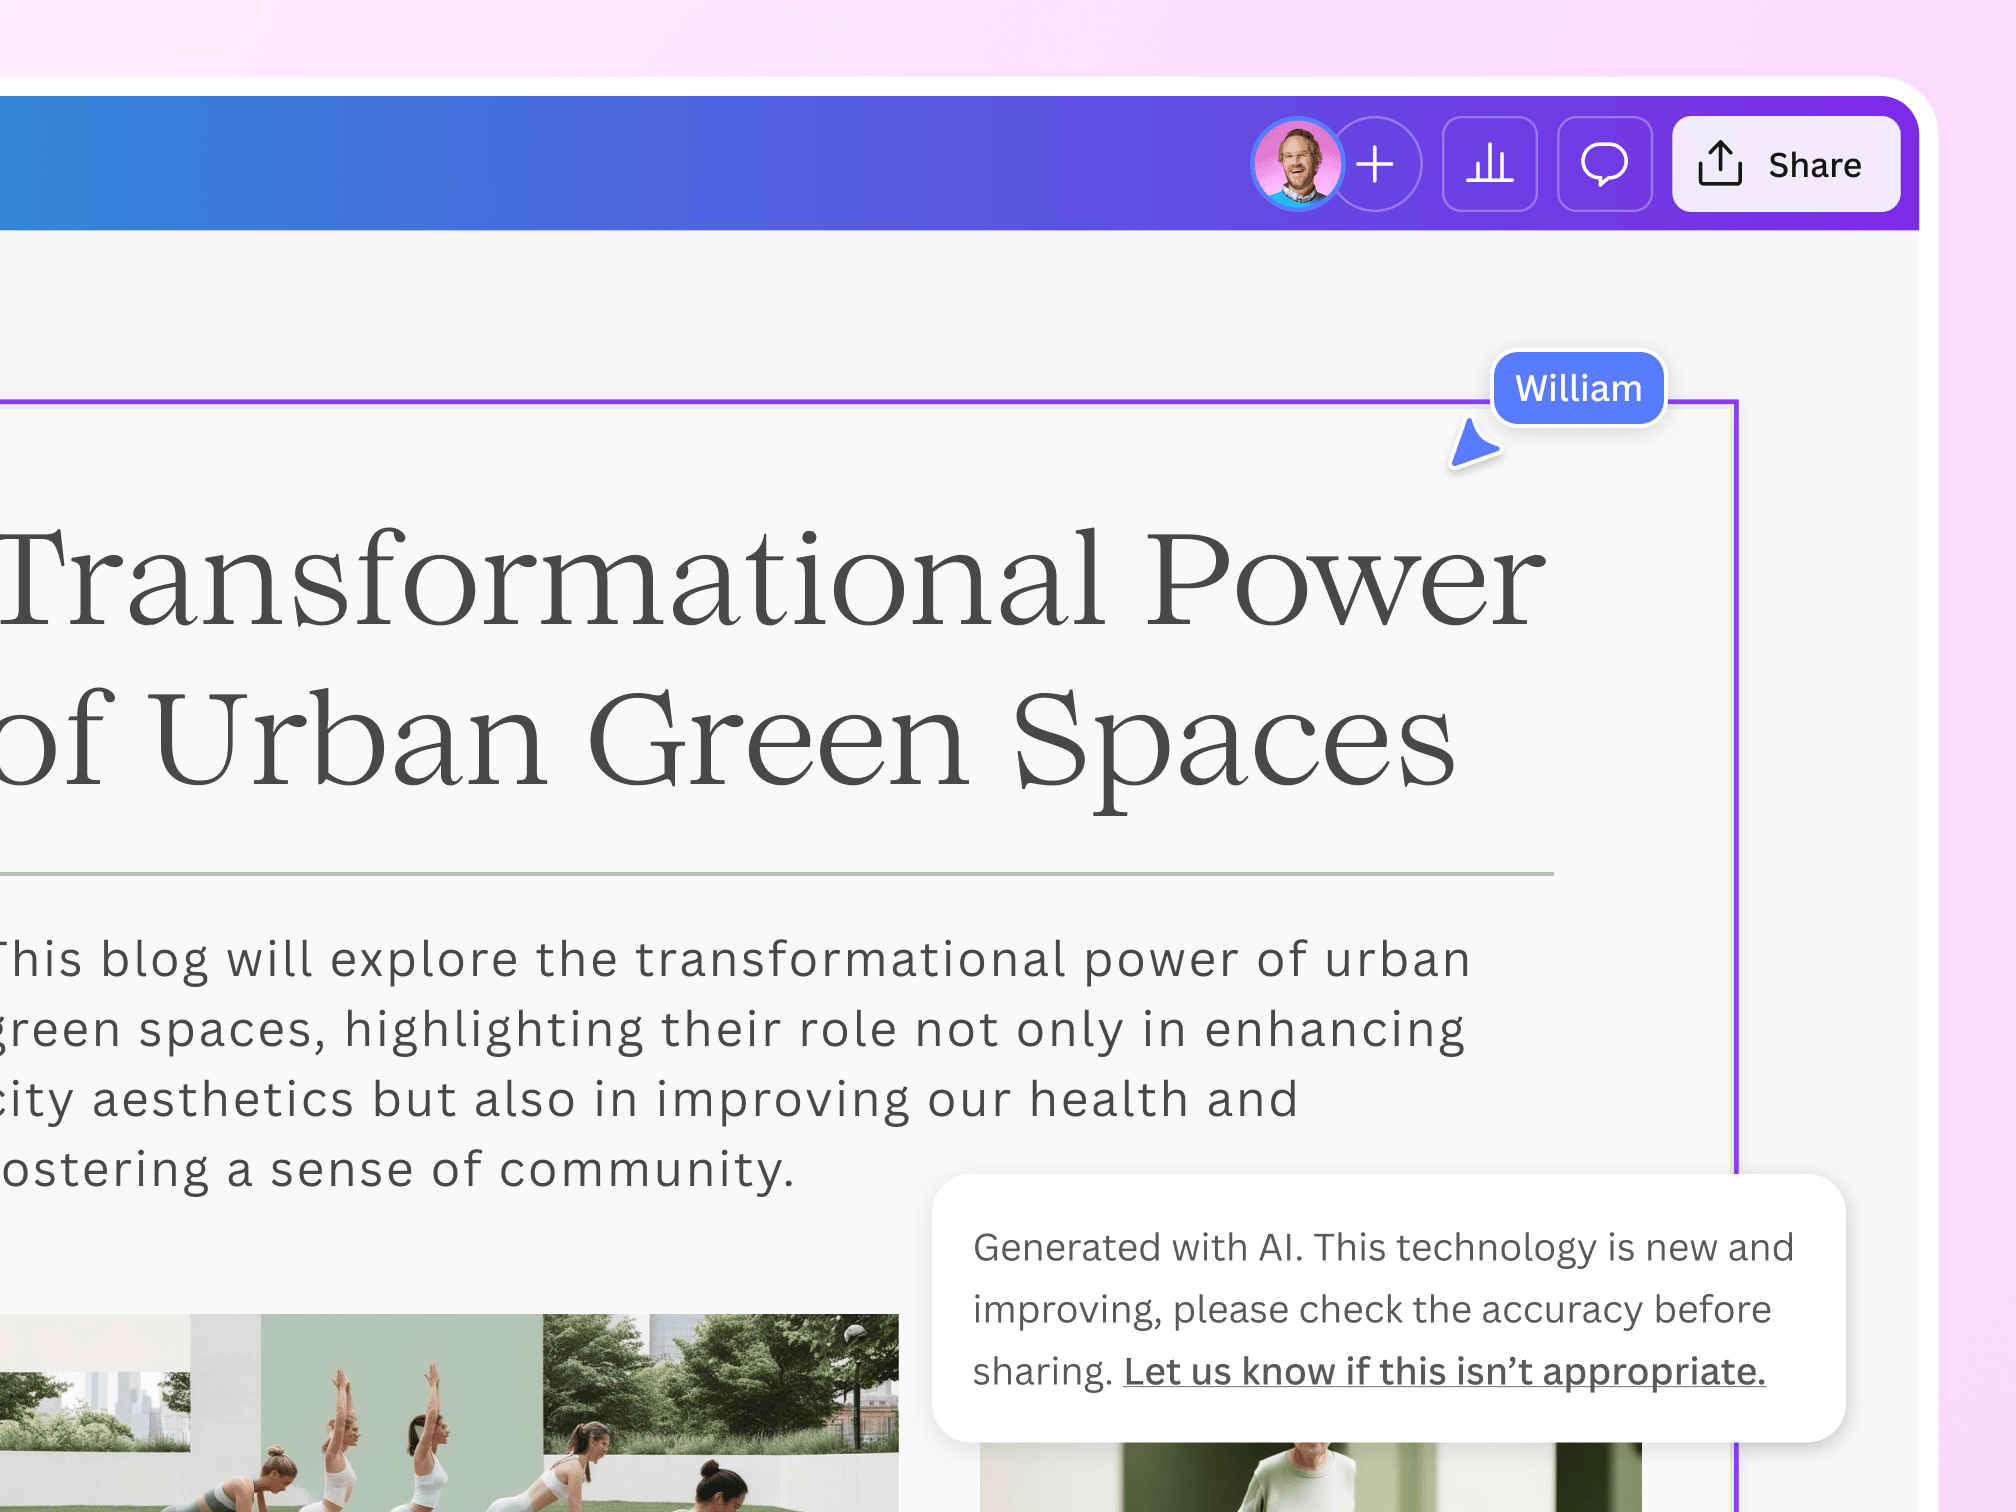The width and height of the screenshot is (2016, 1512).
Task: Select William's collaborator name tag
Action: pyautogui.click(x=1578, y=387)
